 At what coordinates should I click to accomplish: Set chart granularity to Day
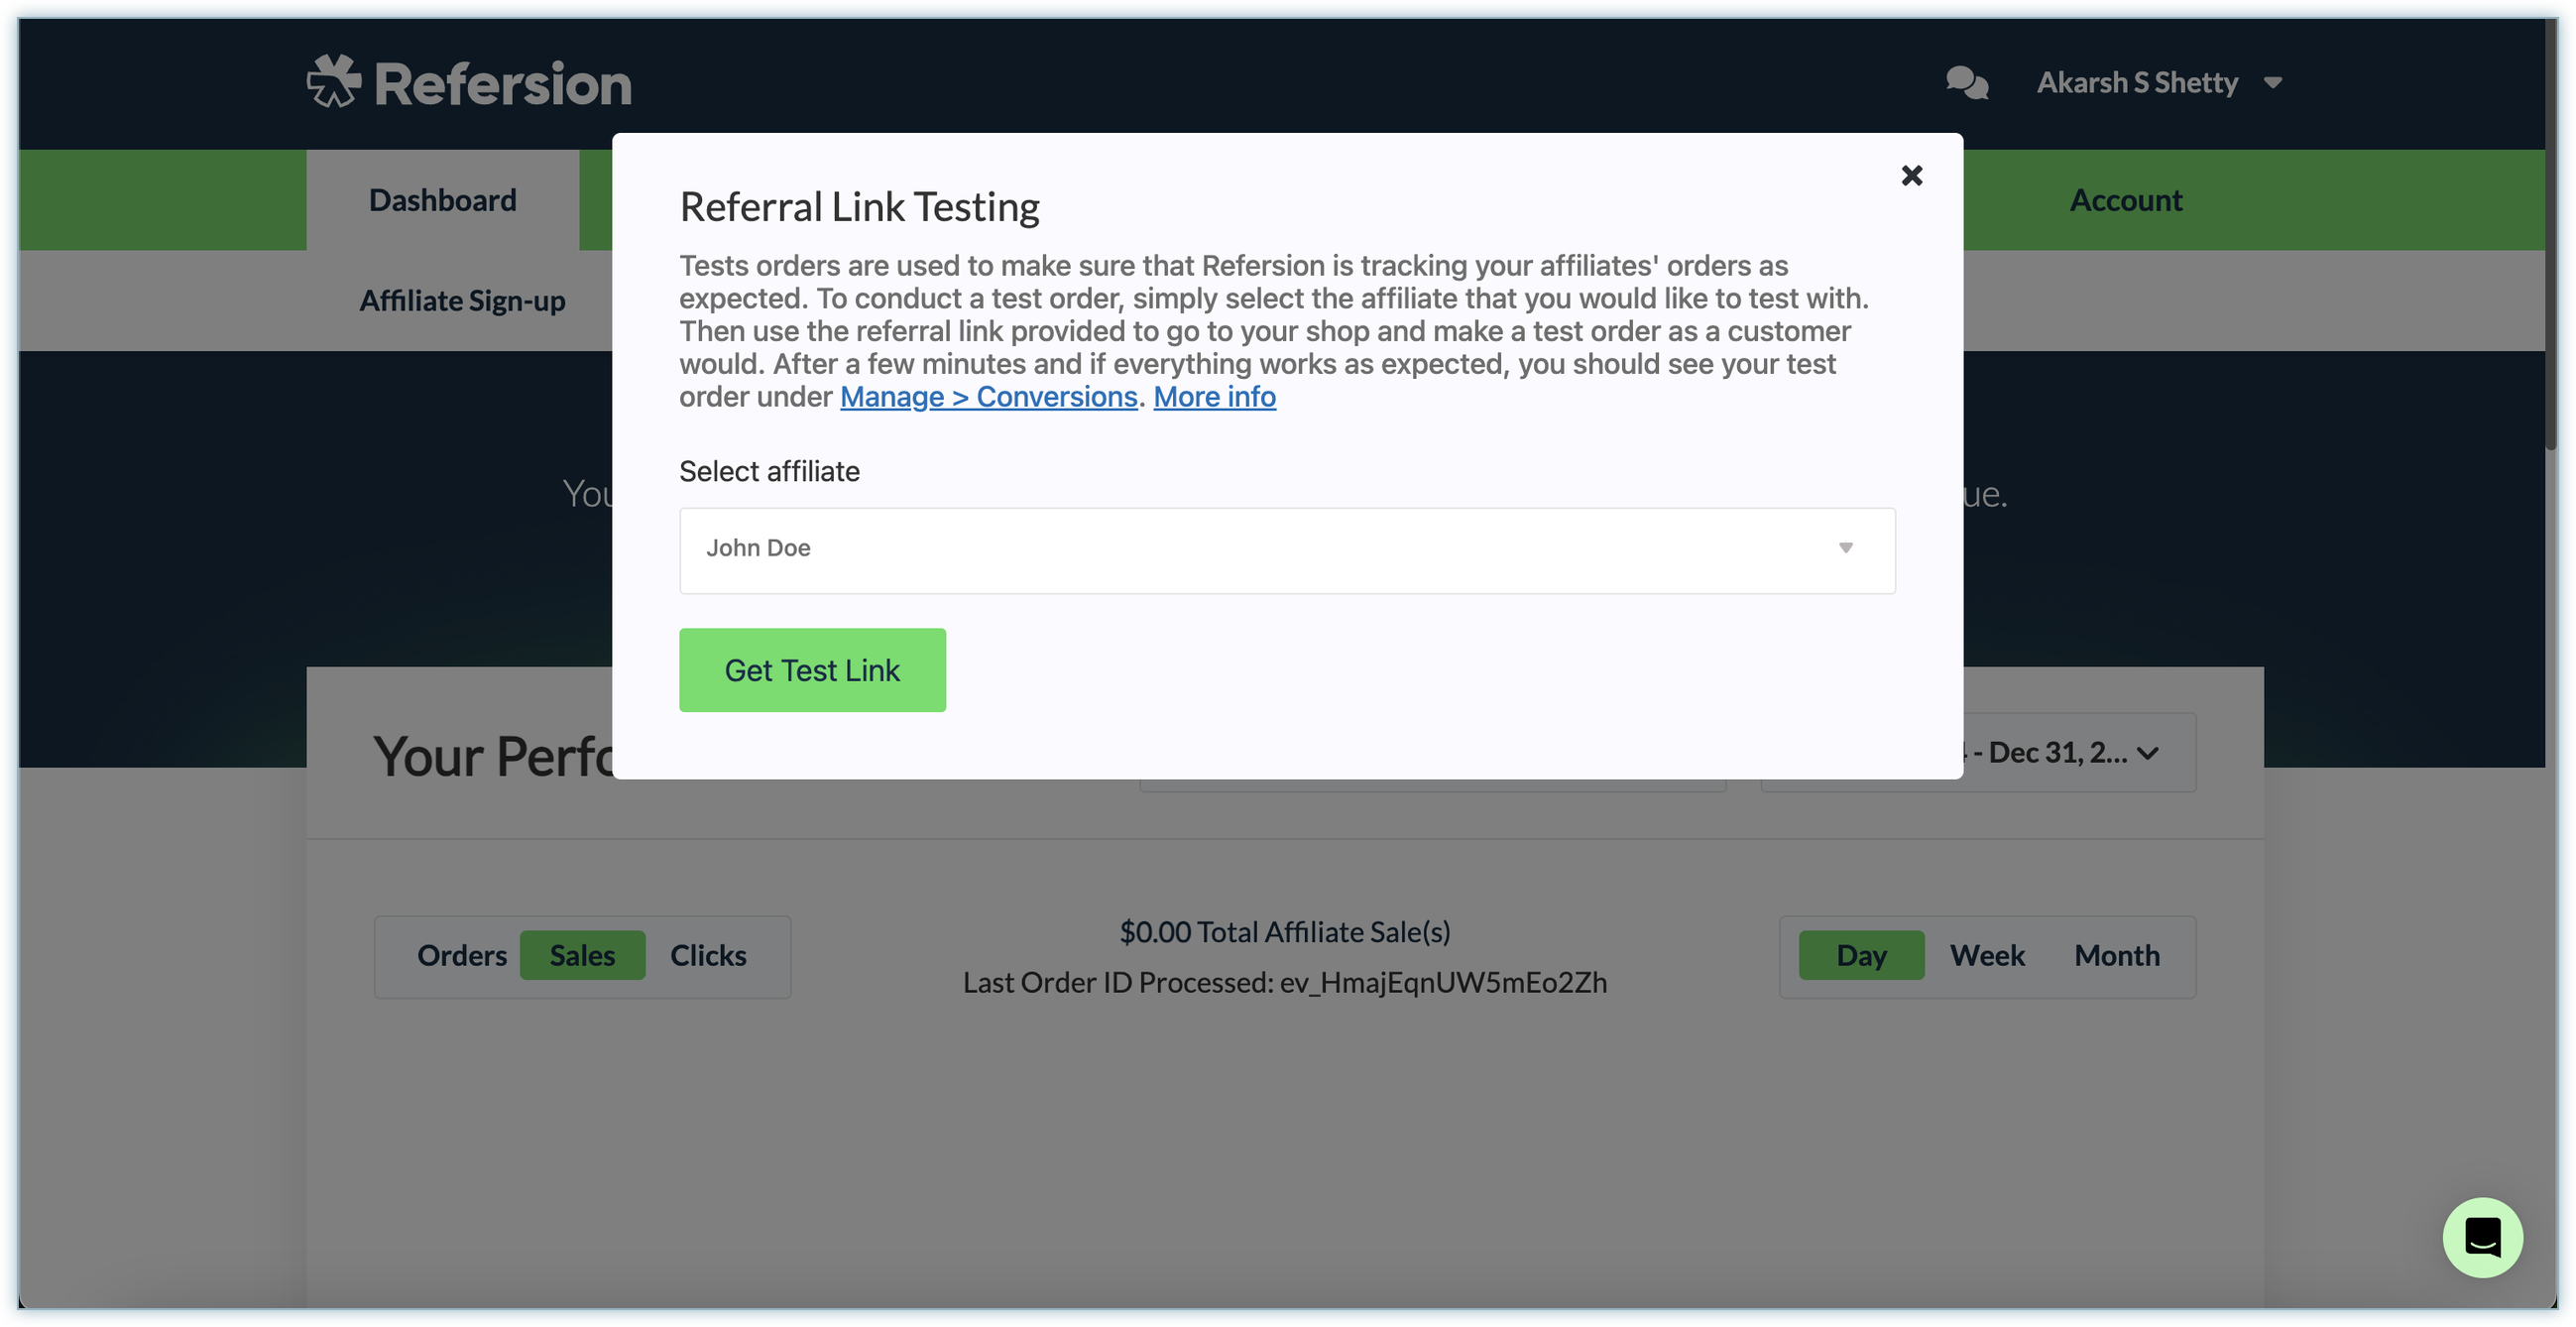1860,956
